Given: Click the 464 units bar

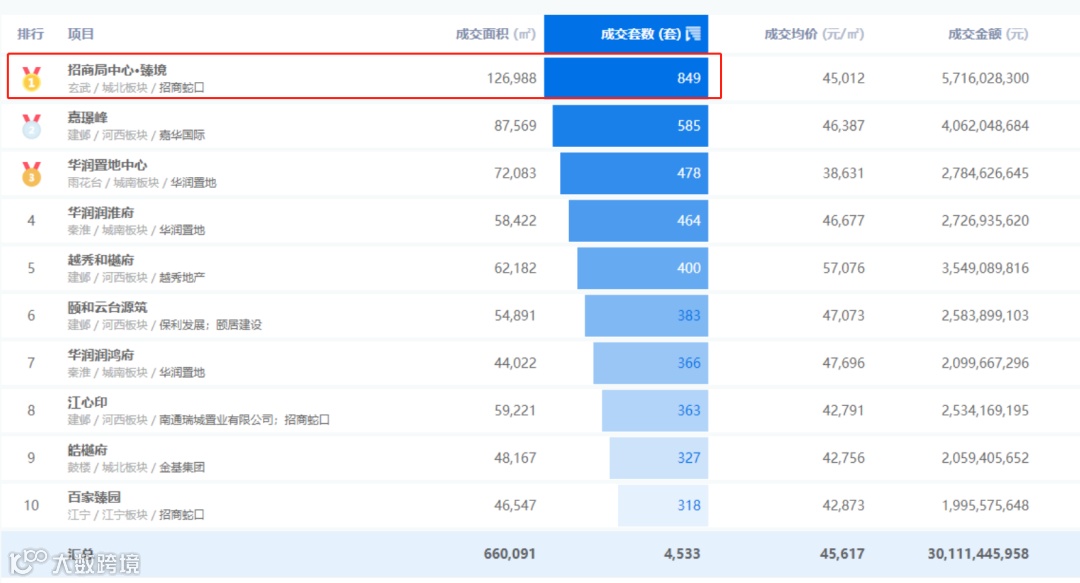Looking at the screenshot, I should click(638, 221).
